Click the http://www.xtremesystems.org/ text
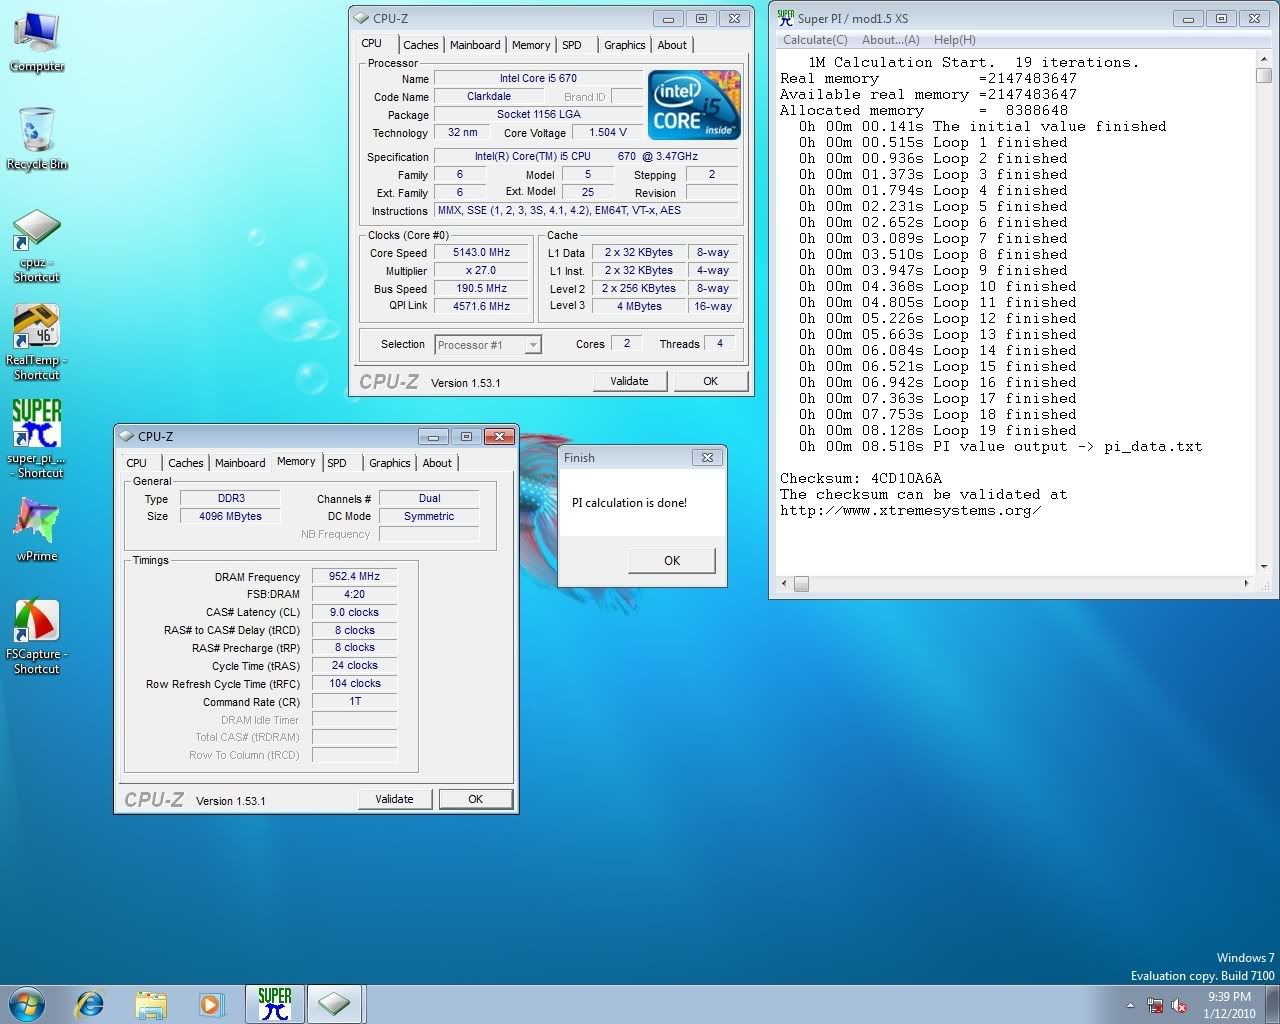1280x1024 pixels. [x=911, y=511]
